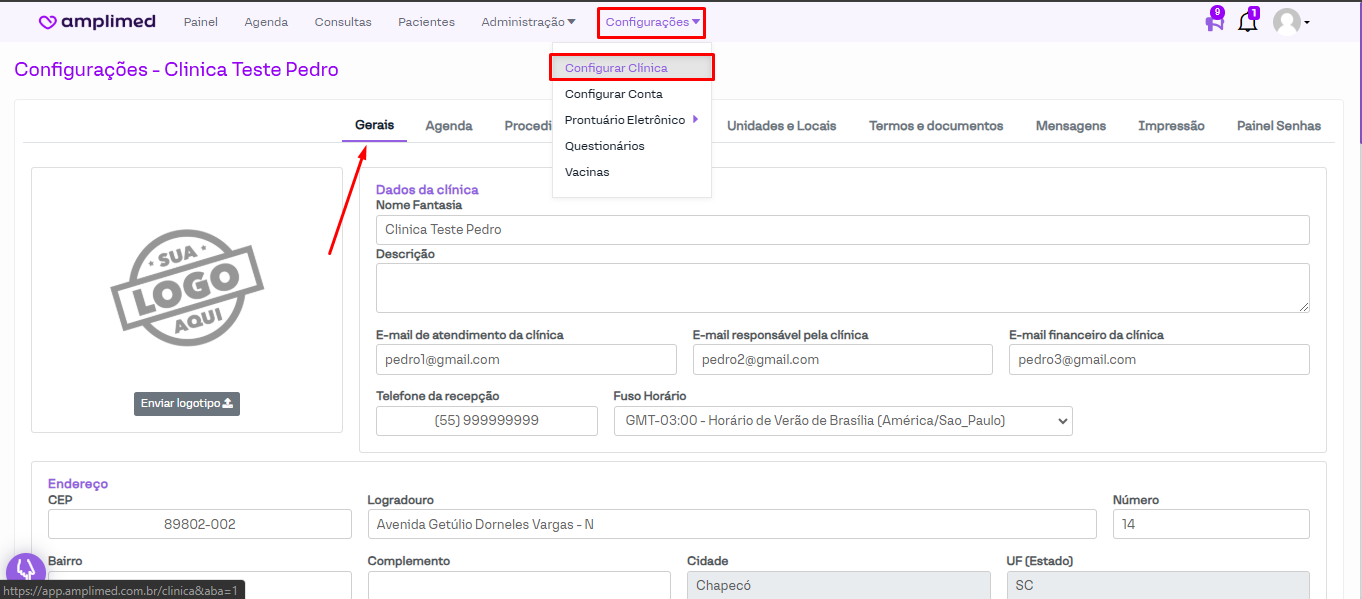Image resolution: width=1362 pixels, height=599 pixels.
Task: Choose Vacinas in the dropdown menu
Action: pos(587,172)
